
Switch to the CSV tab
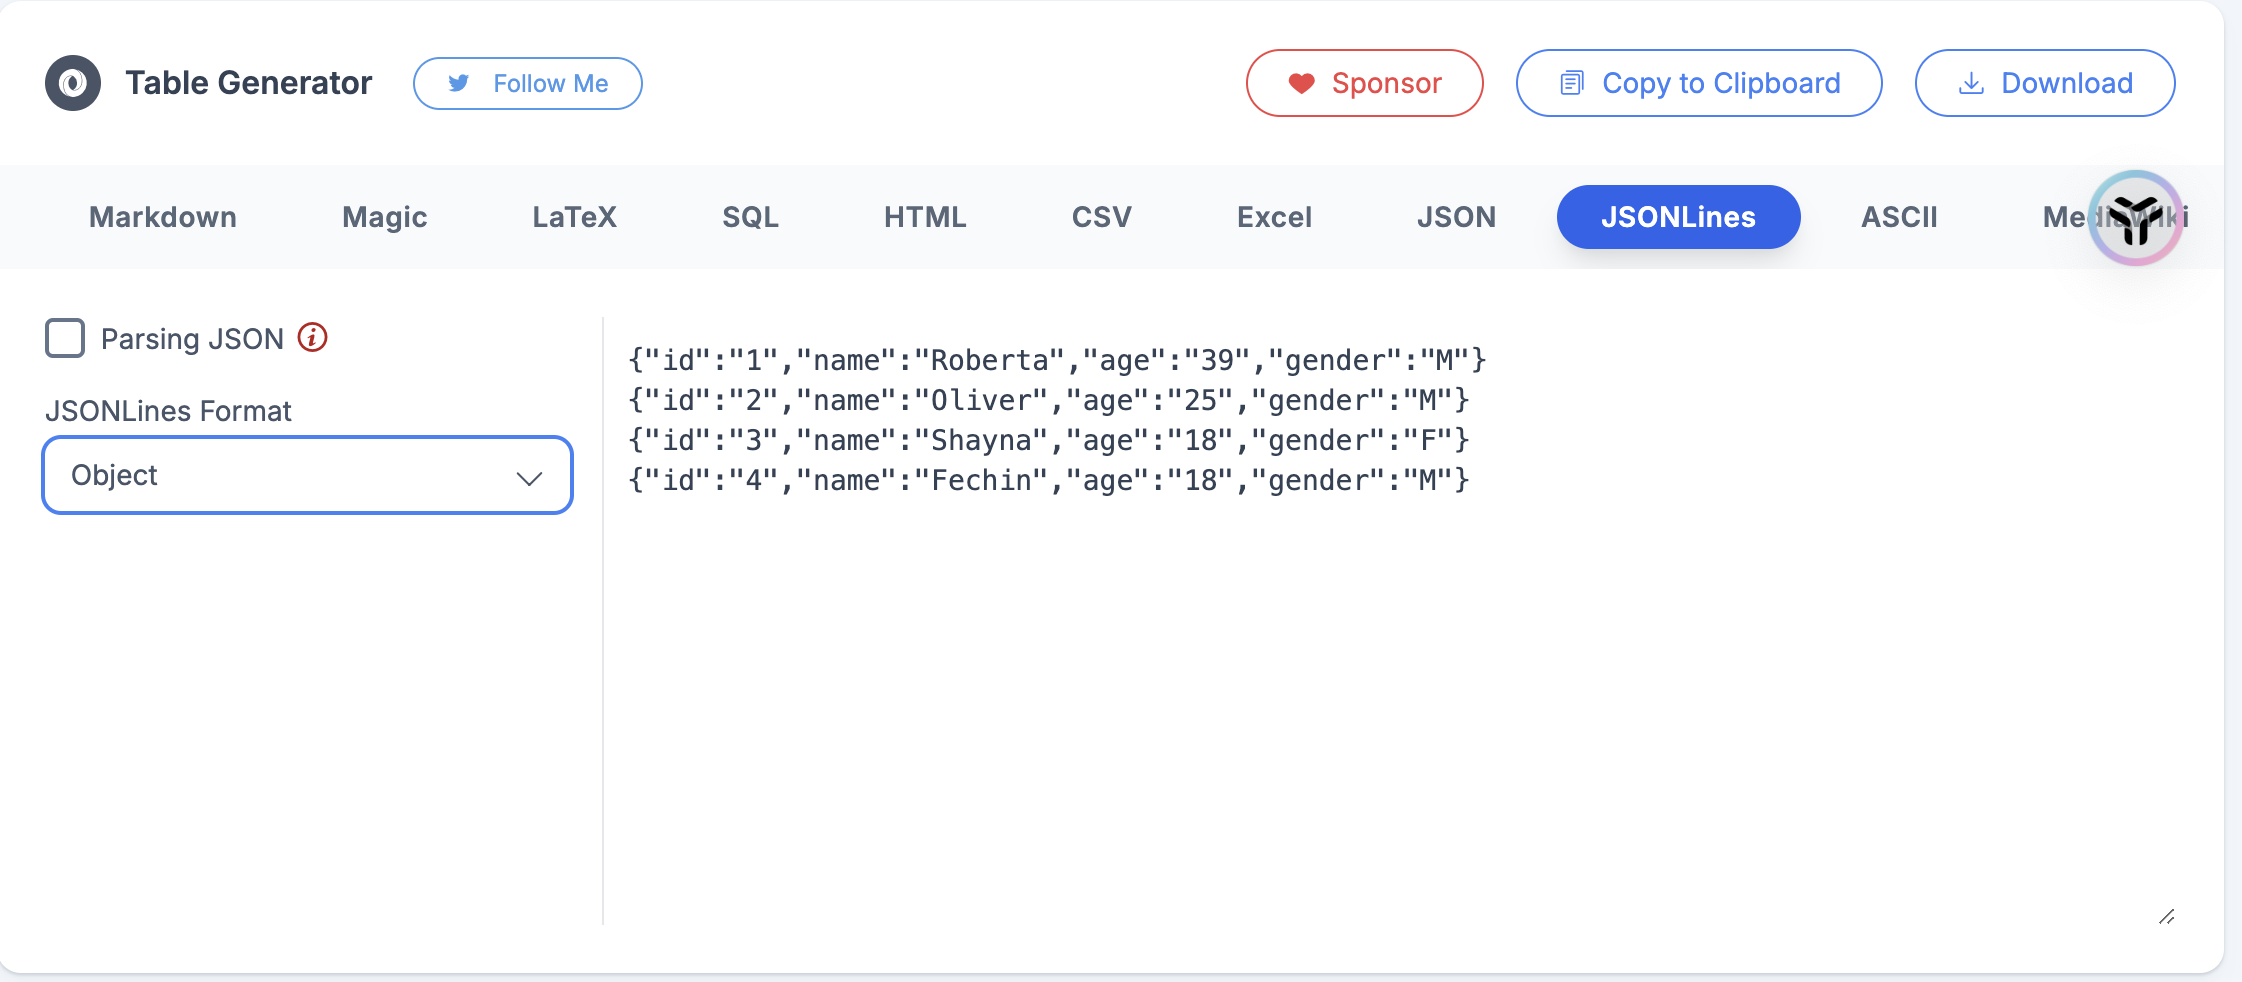[x=1101, y=217]
